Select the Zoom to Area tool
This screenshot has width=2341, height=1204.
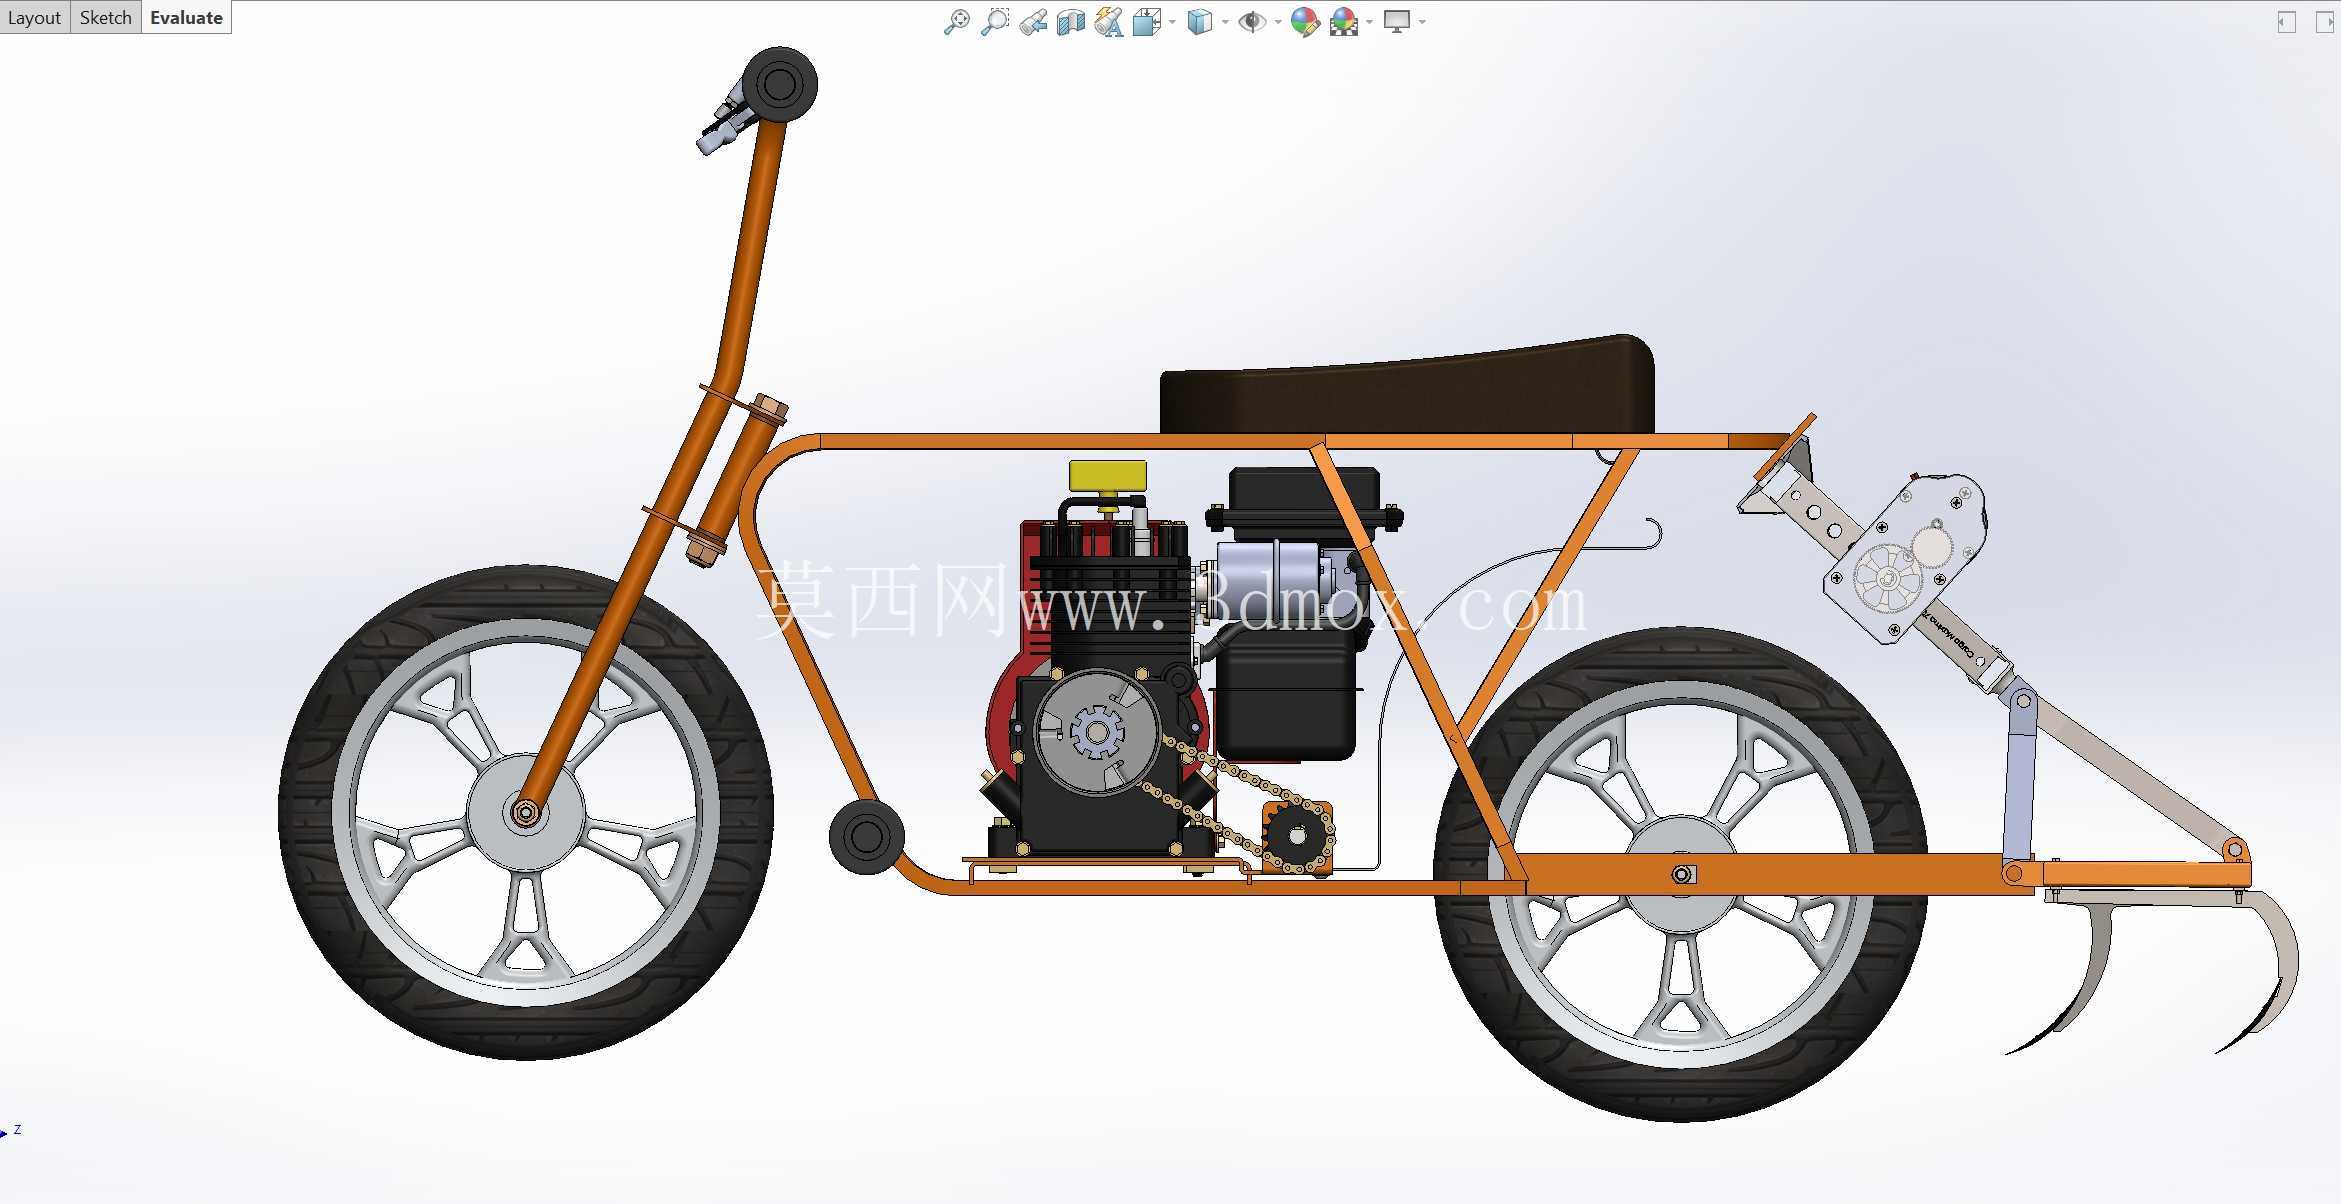pos(995,22)
